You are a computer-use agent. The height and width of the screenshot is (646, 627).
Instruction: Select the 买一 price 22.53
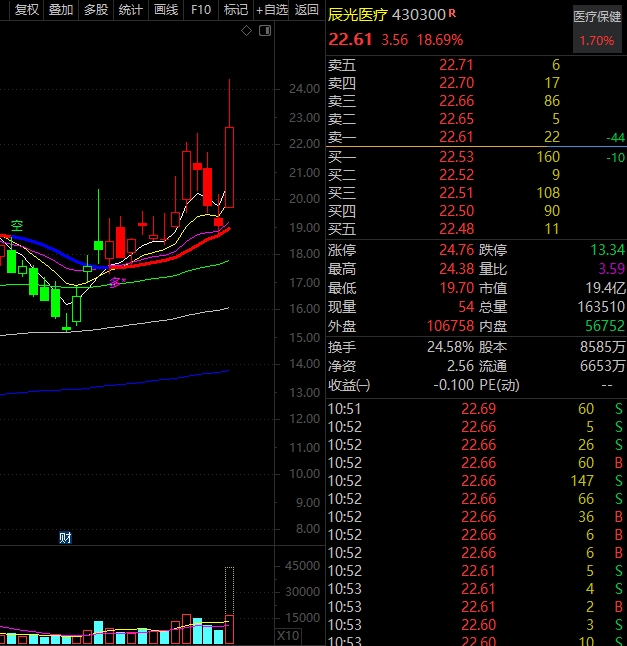pos(456,157)
